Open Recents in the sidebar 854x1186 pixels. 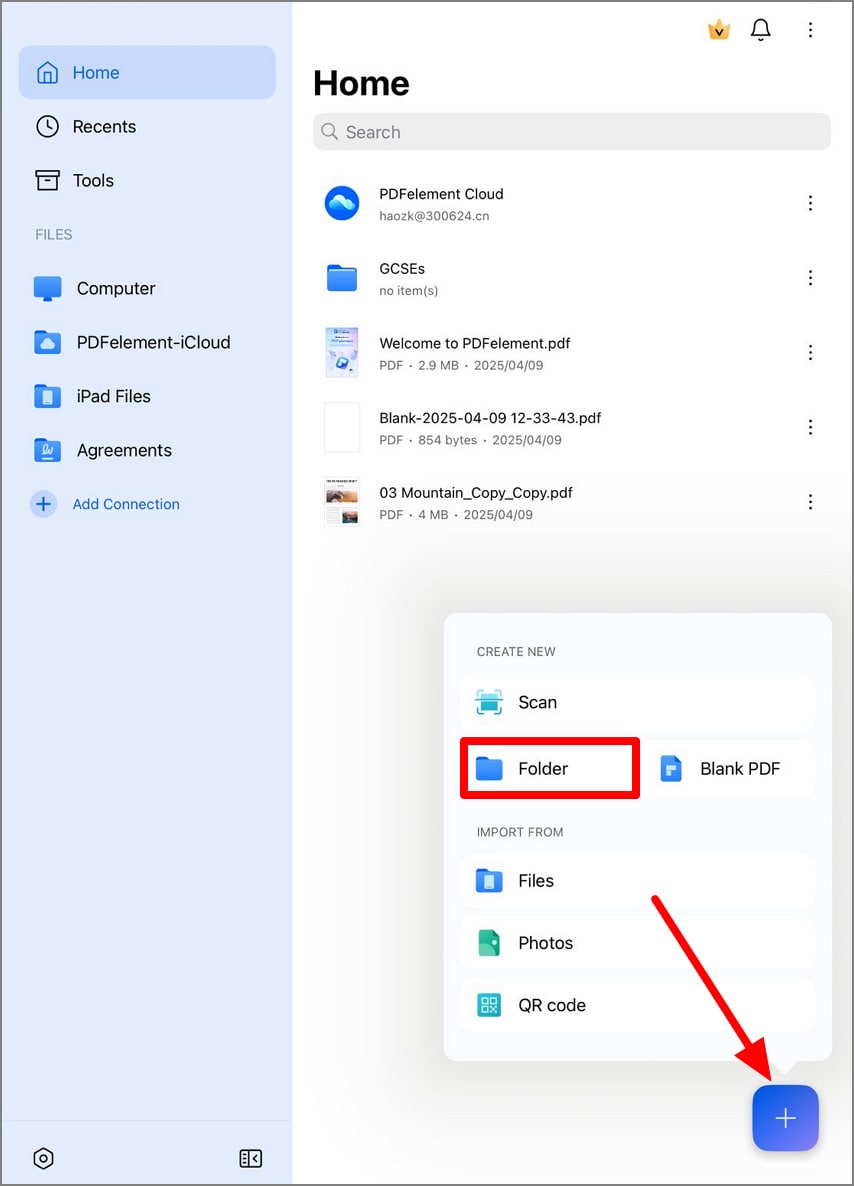pyautogui.click(x=147, y=126)
